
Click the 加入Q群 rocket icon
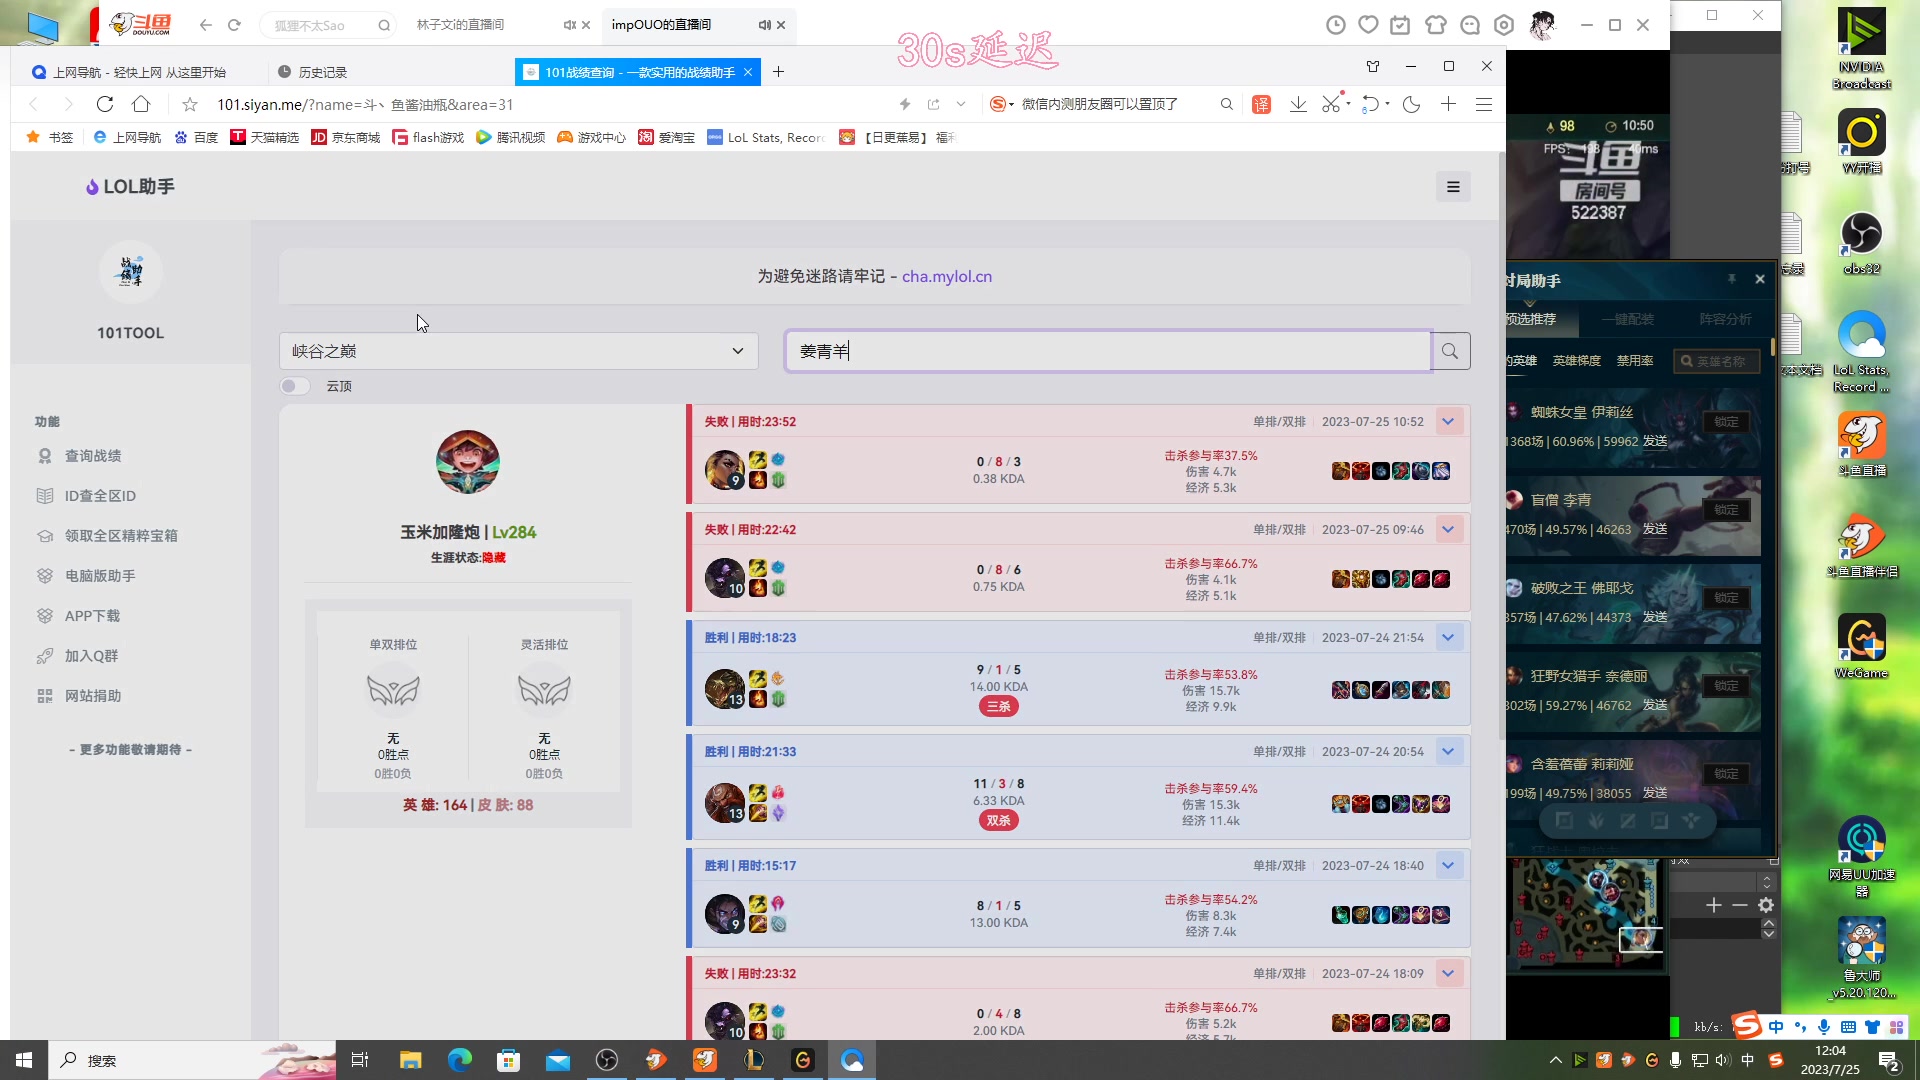[x=44, y=655]
